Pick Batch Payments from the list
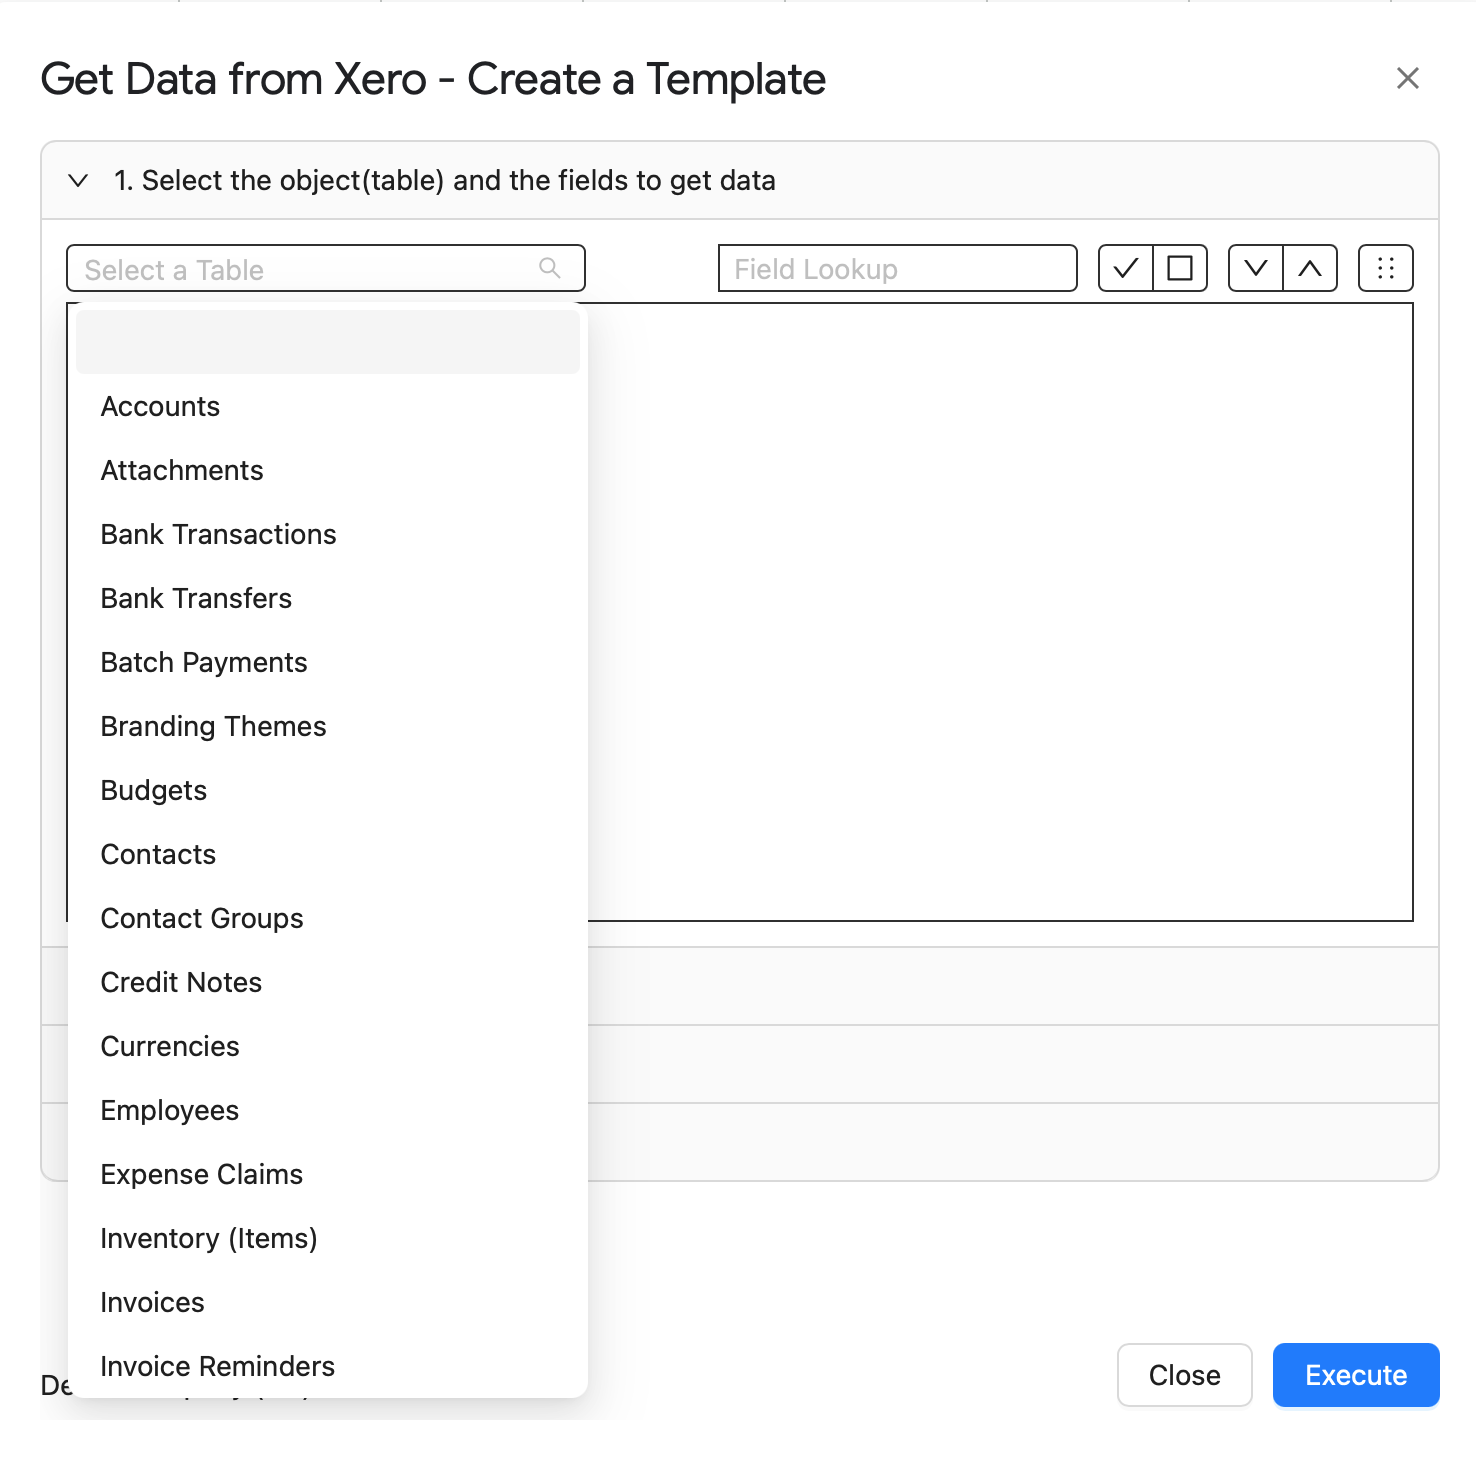This screenshot has width=1476, height=1460. pyautogui.click(x=328, y=662)
